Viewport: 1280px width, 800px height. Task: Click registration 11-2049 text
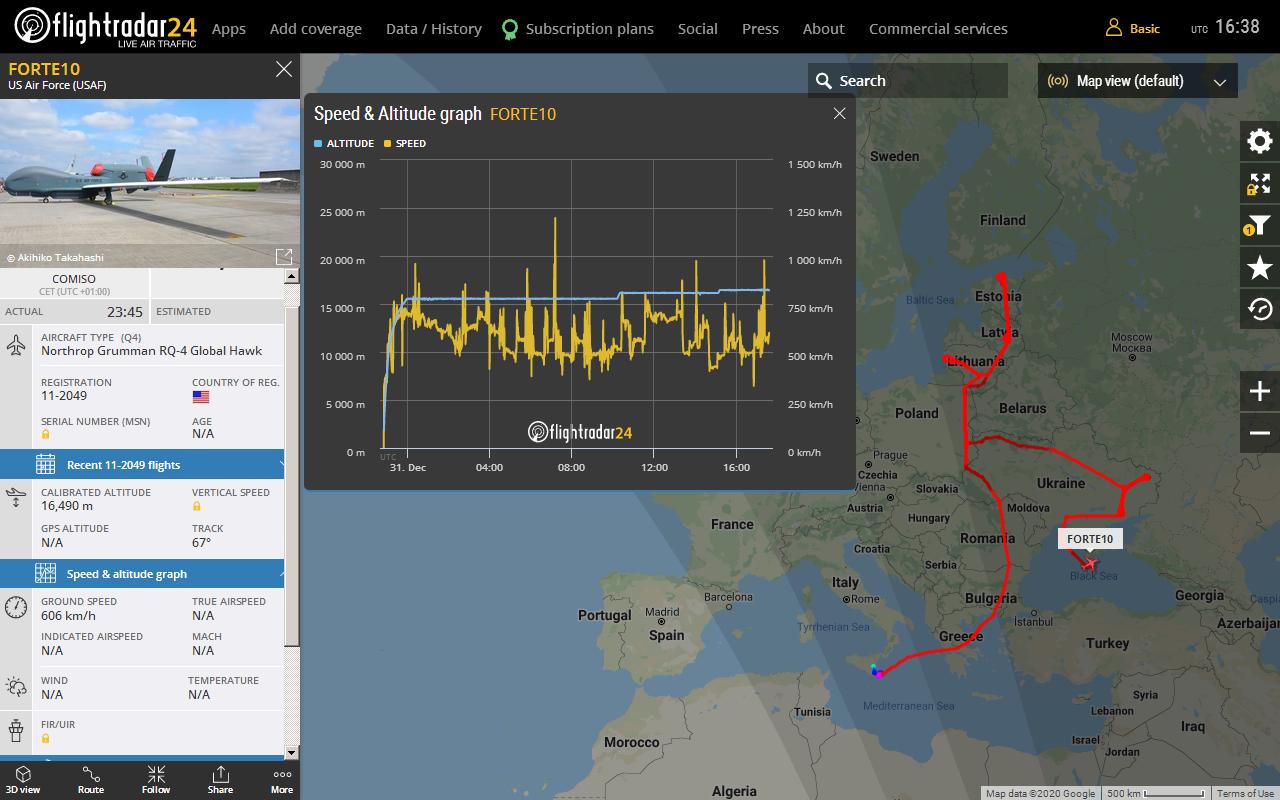tap(64, 396)
